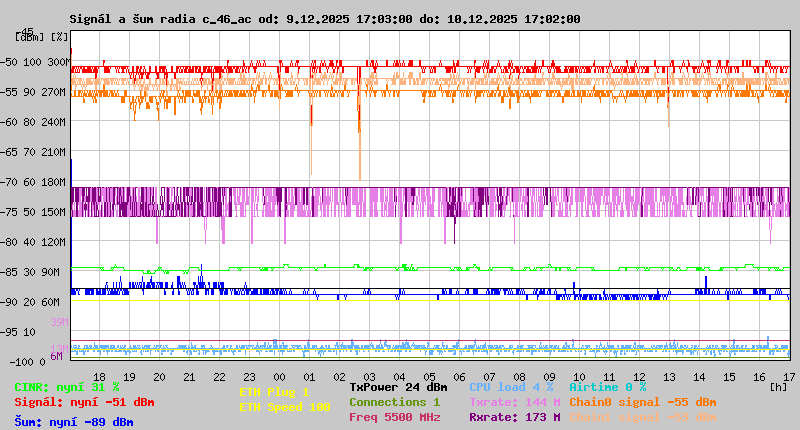
Task: Click the 'TxPower 24 dBm' legend label
Action: tap(398, 387)
